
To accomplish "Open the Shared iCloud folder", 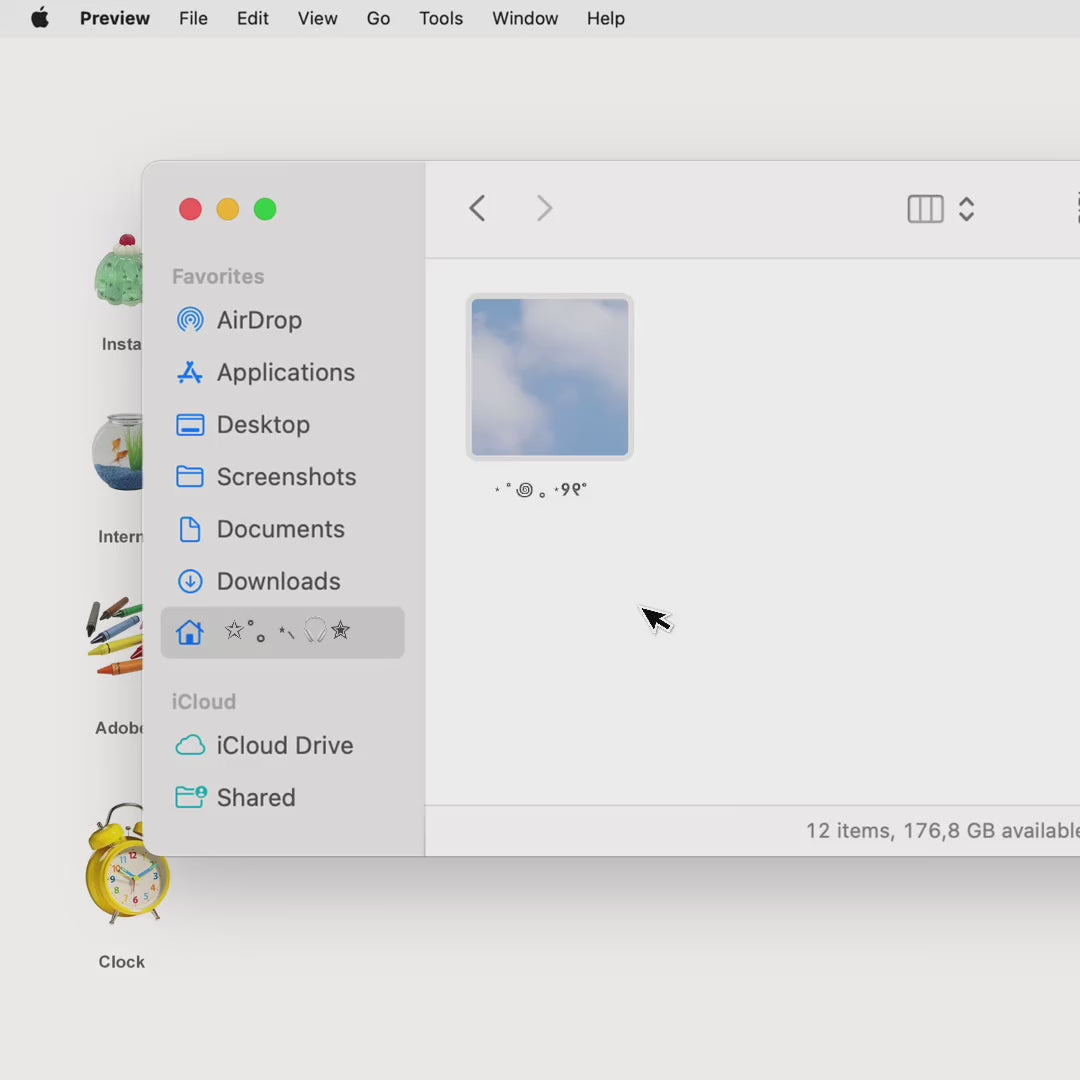I will [x=282, y=798].
